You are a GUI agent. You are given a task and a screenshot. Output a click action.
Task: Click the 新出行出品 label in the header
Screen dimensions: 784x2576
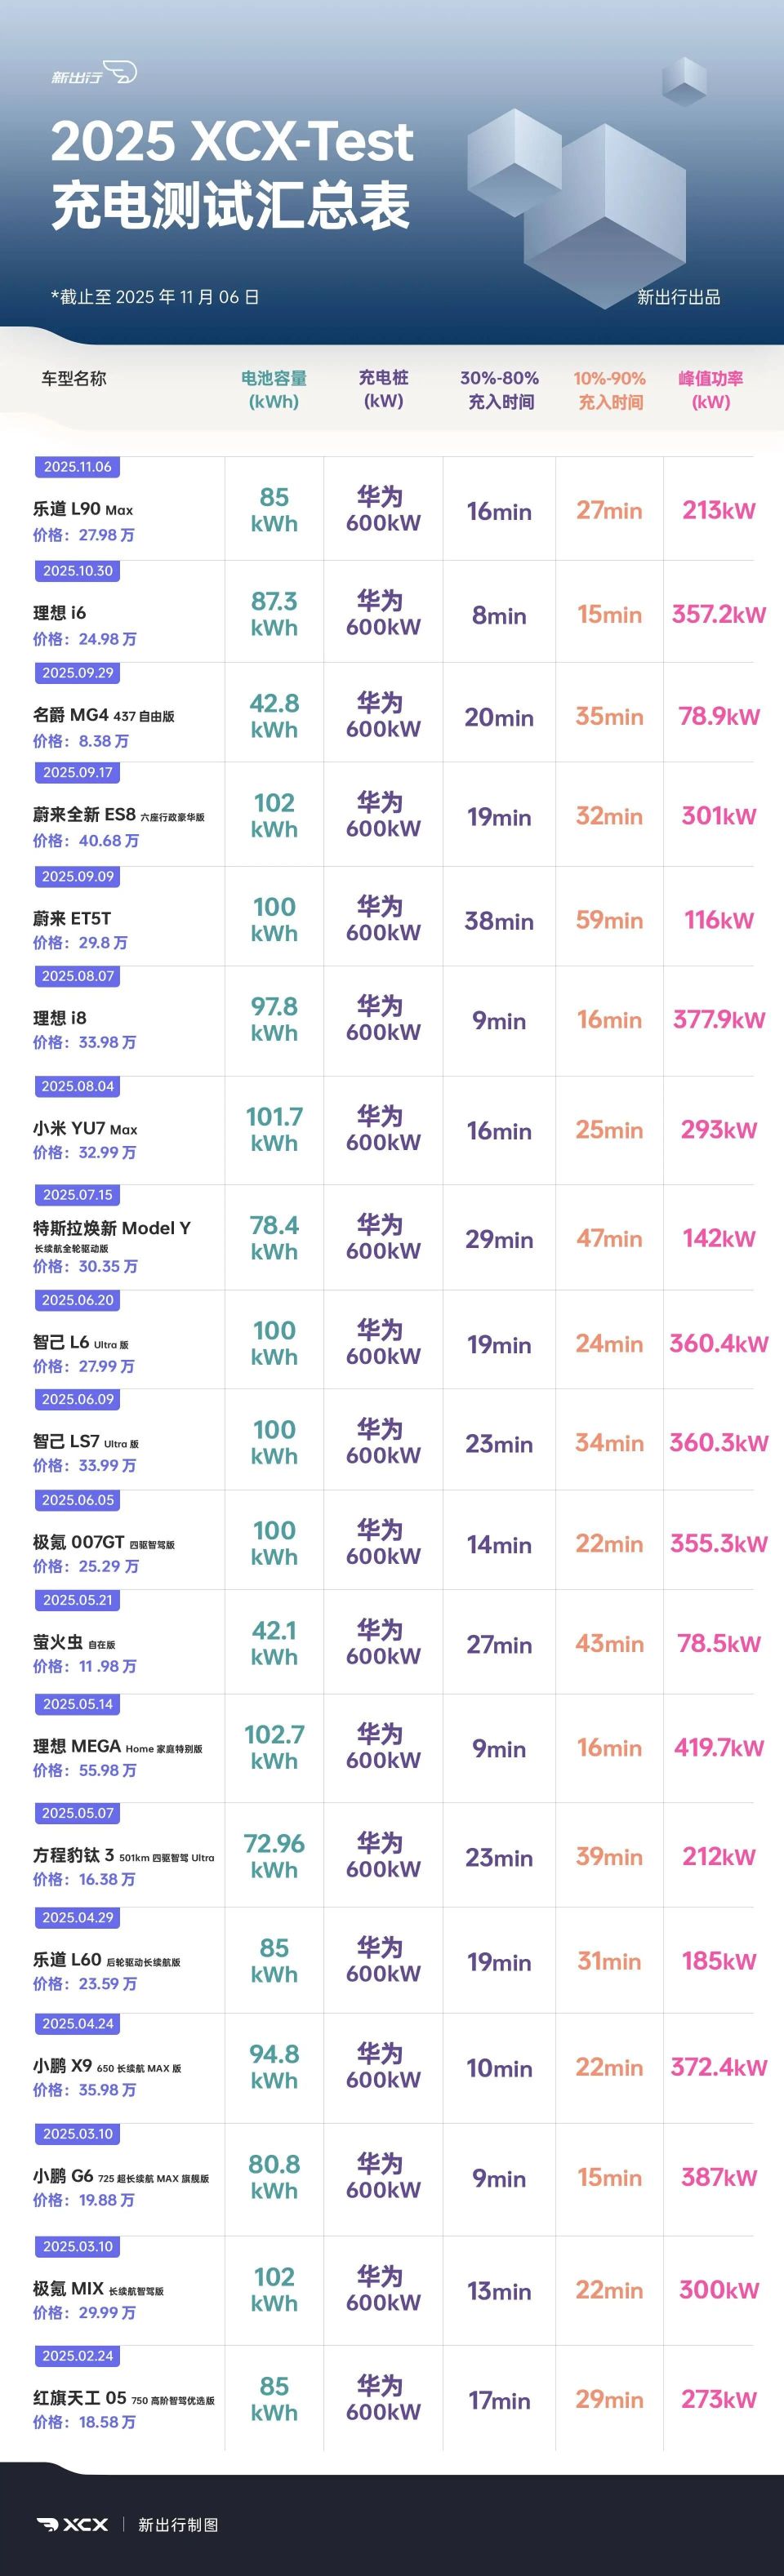click(x=678, y=297)
